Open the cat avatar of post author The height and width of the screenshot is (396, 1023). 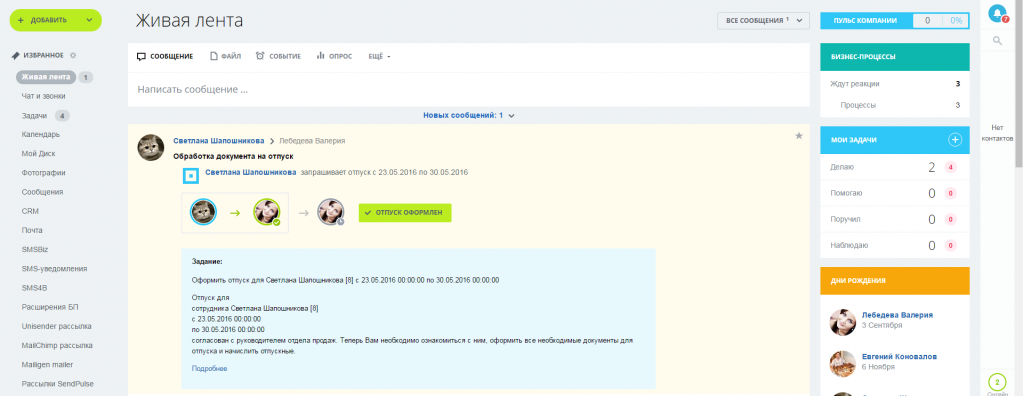point(151,147)
